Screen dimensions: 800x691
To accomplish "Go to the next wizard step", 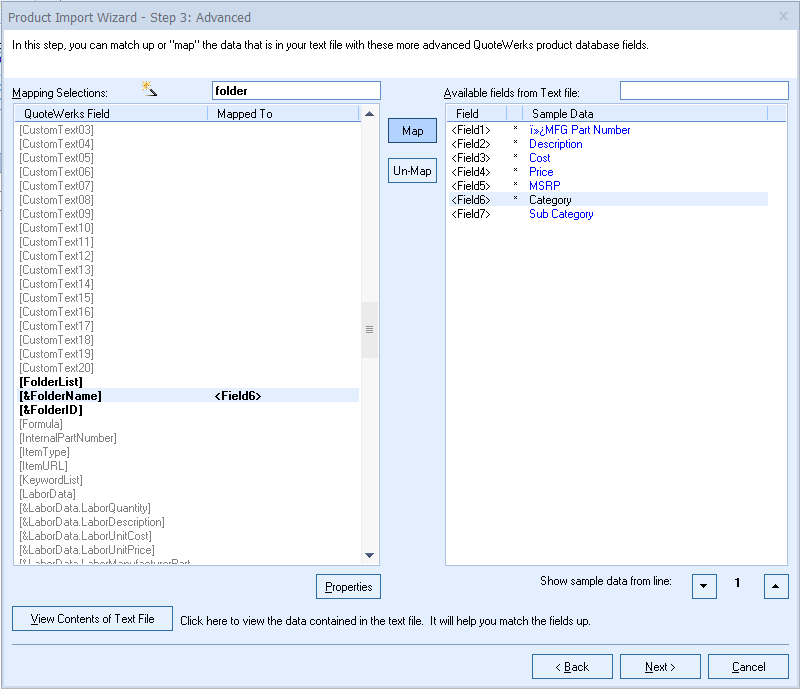I will (x=660, y=667).
